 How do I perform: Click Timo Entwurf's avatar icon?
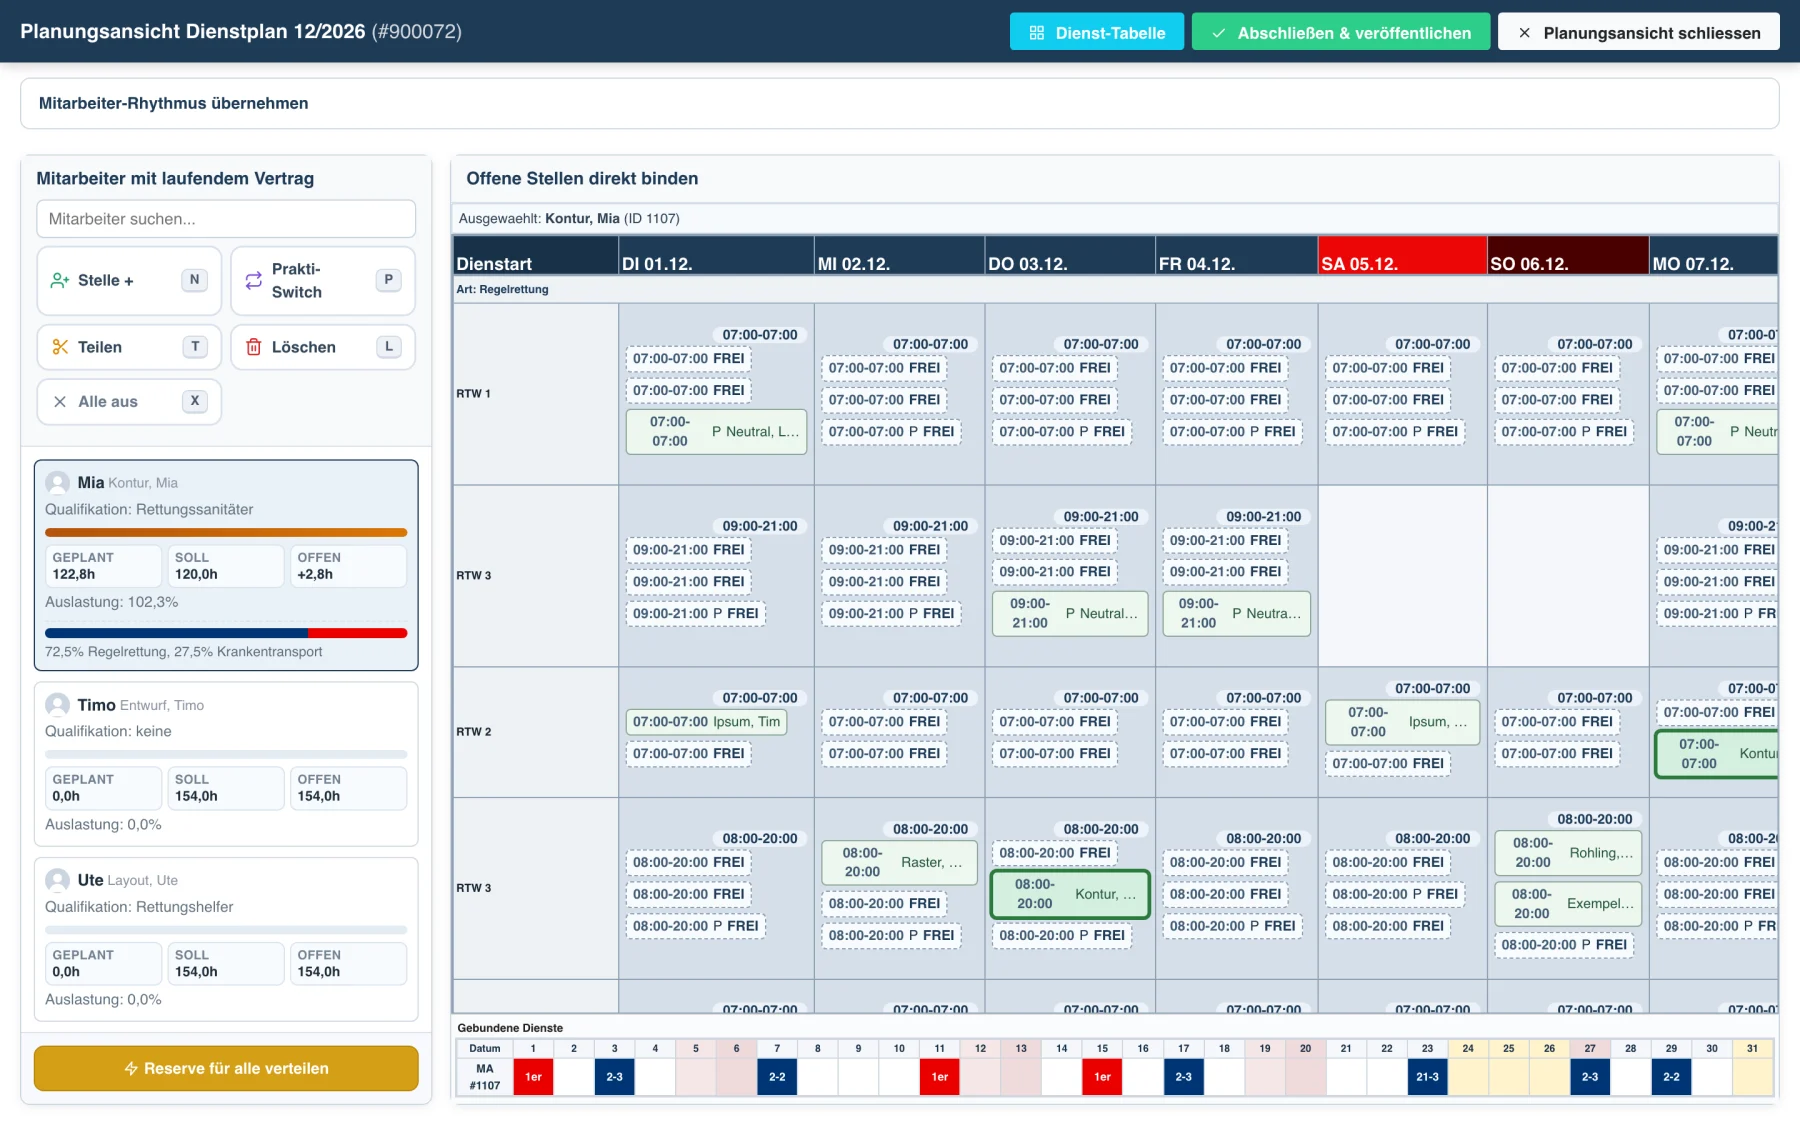58,705
